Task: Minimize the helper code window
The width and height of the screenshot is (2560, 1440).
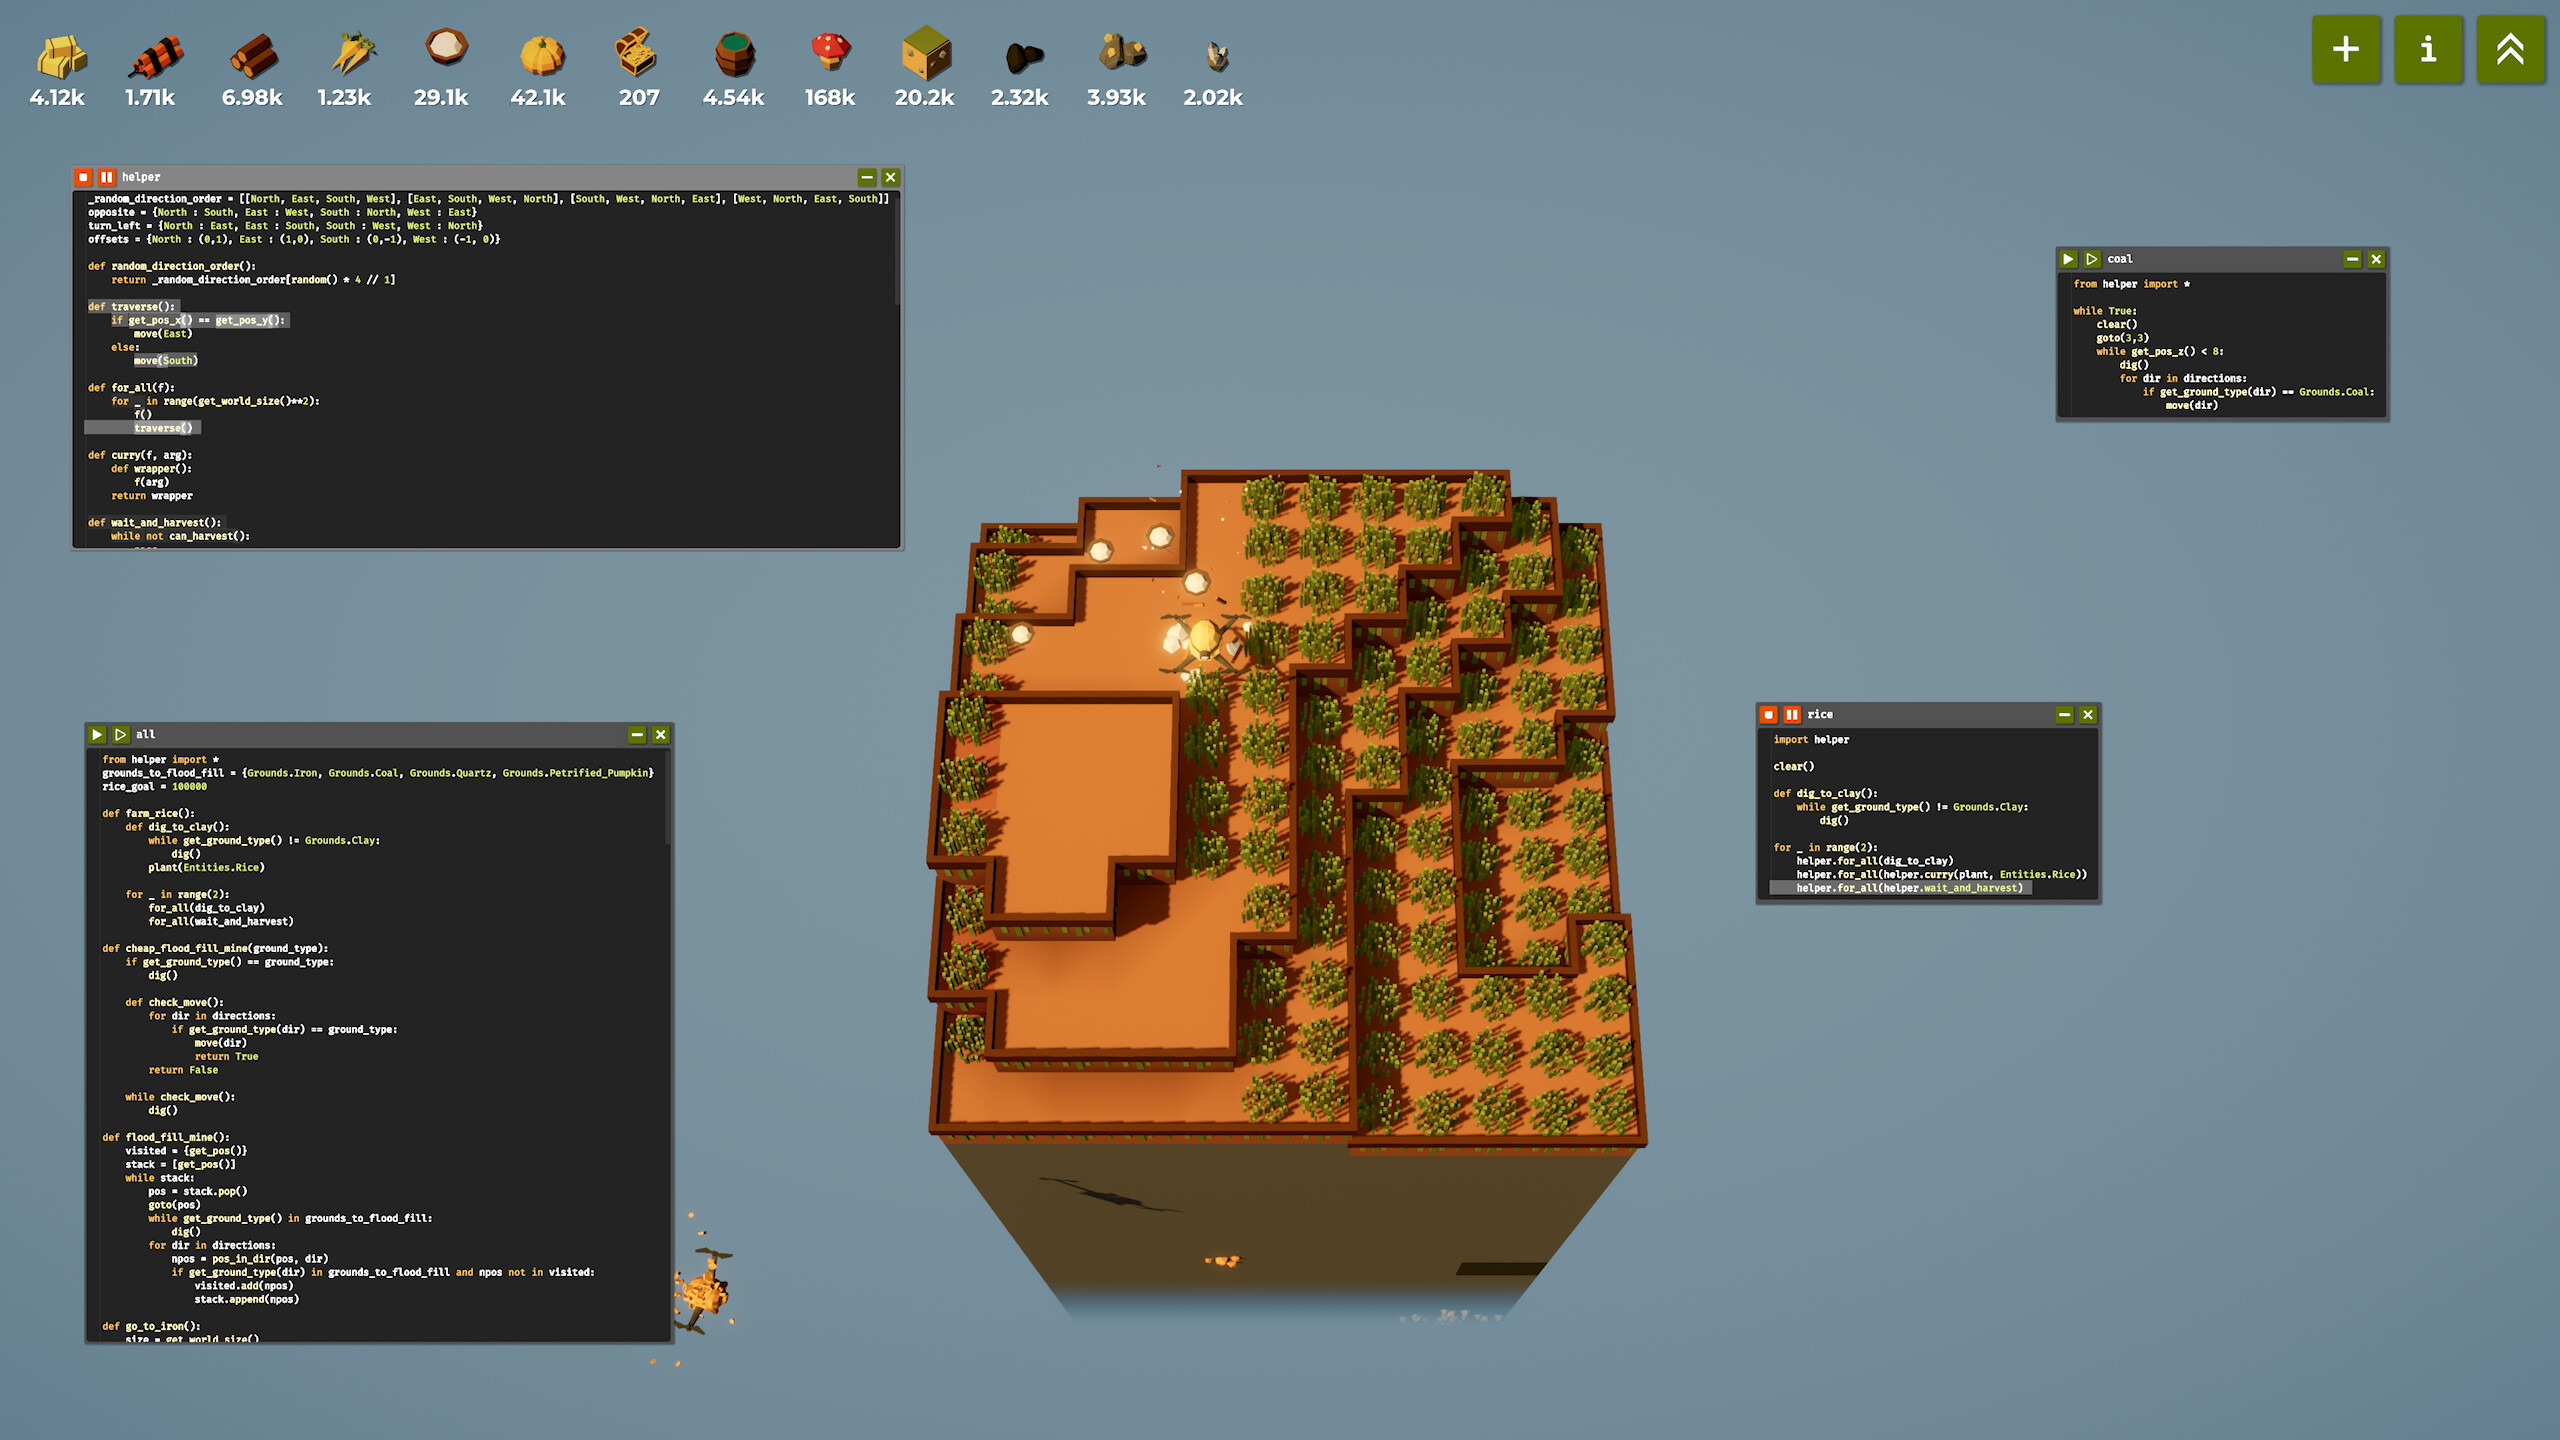Action: [x=867, y=177]
